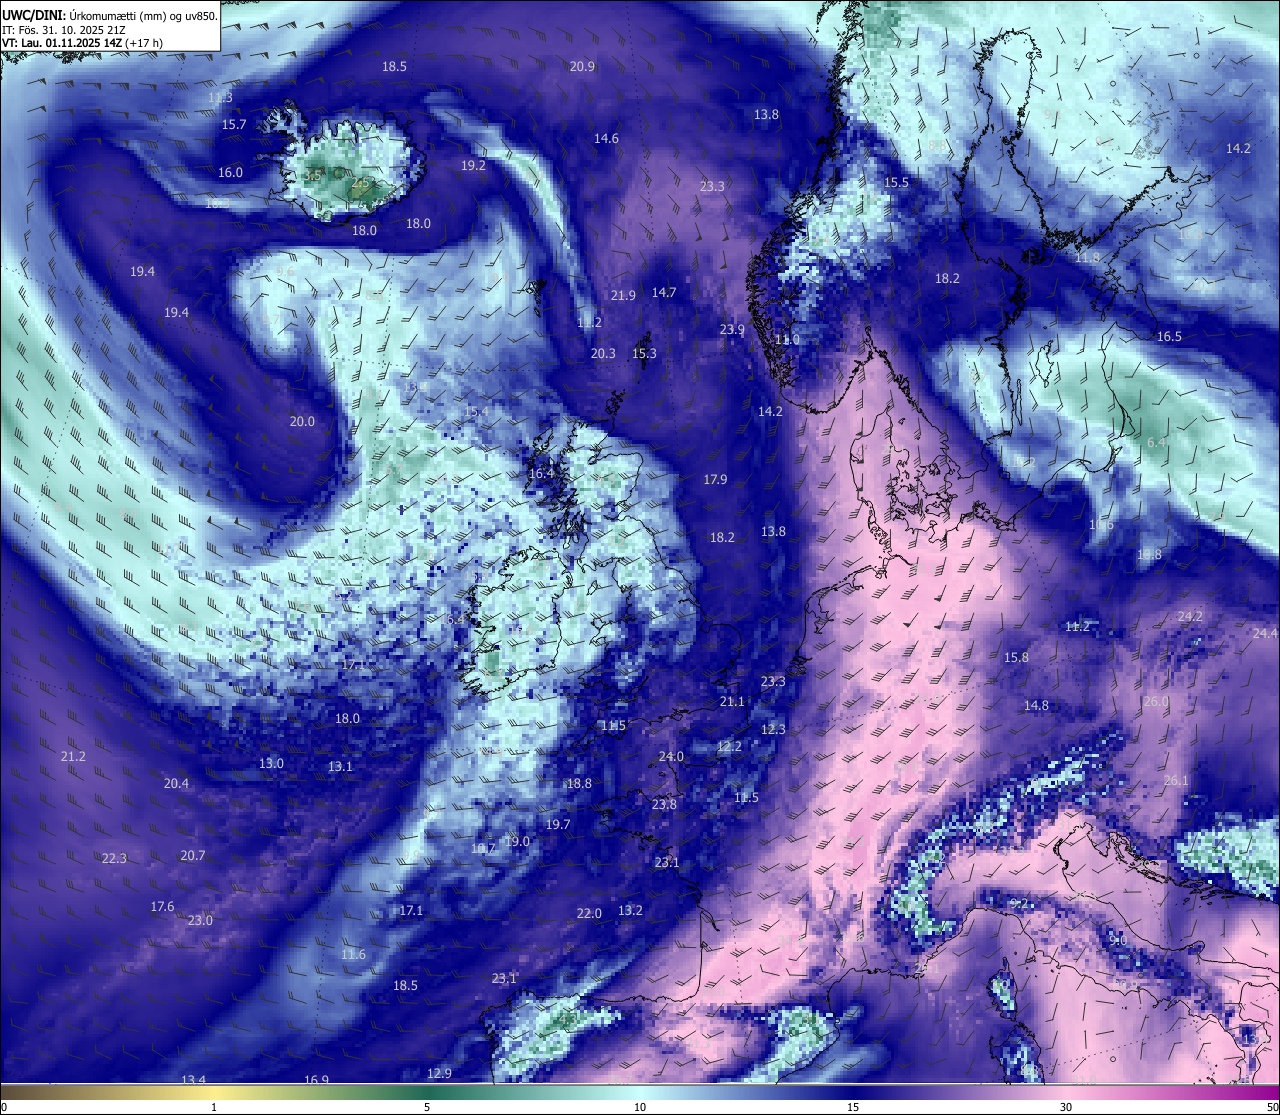This screenshot has height=1115, width=1280.
Task: Click the 16.5 value over Finland
Action: (x=1169, y=337)
